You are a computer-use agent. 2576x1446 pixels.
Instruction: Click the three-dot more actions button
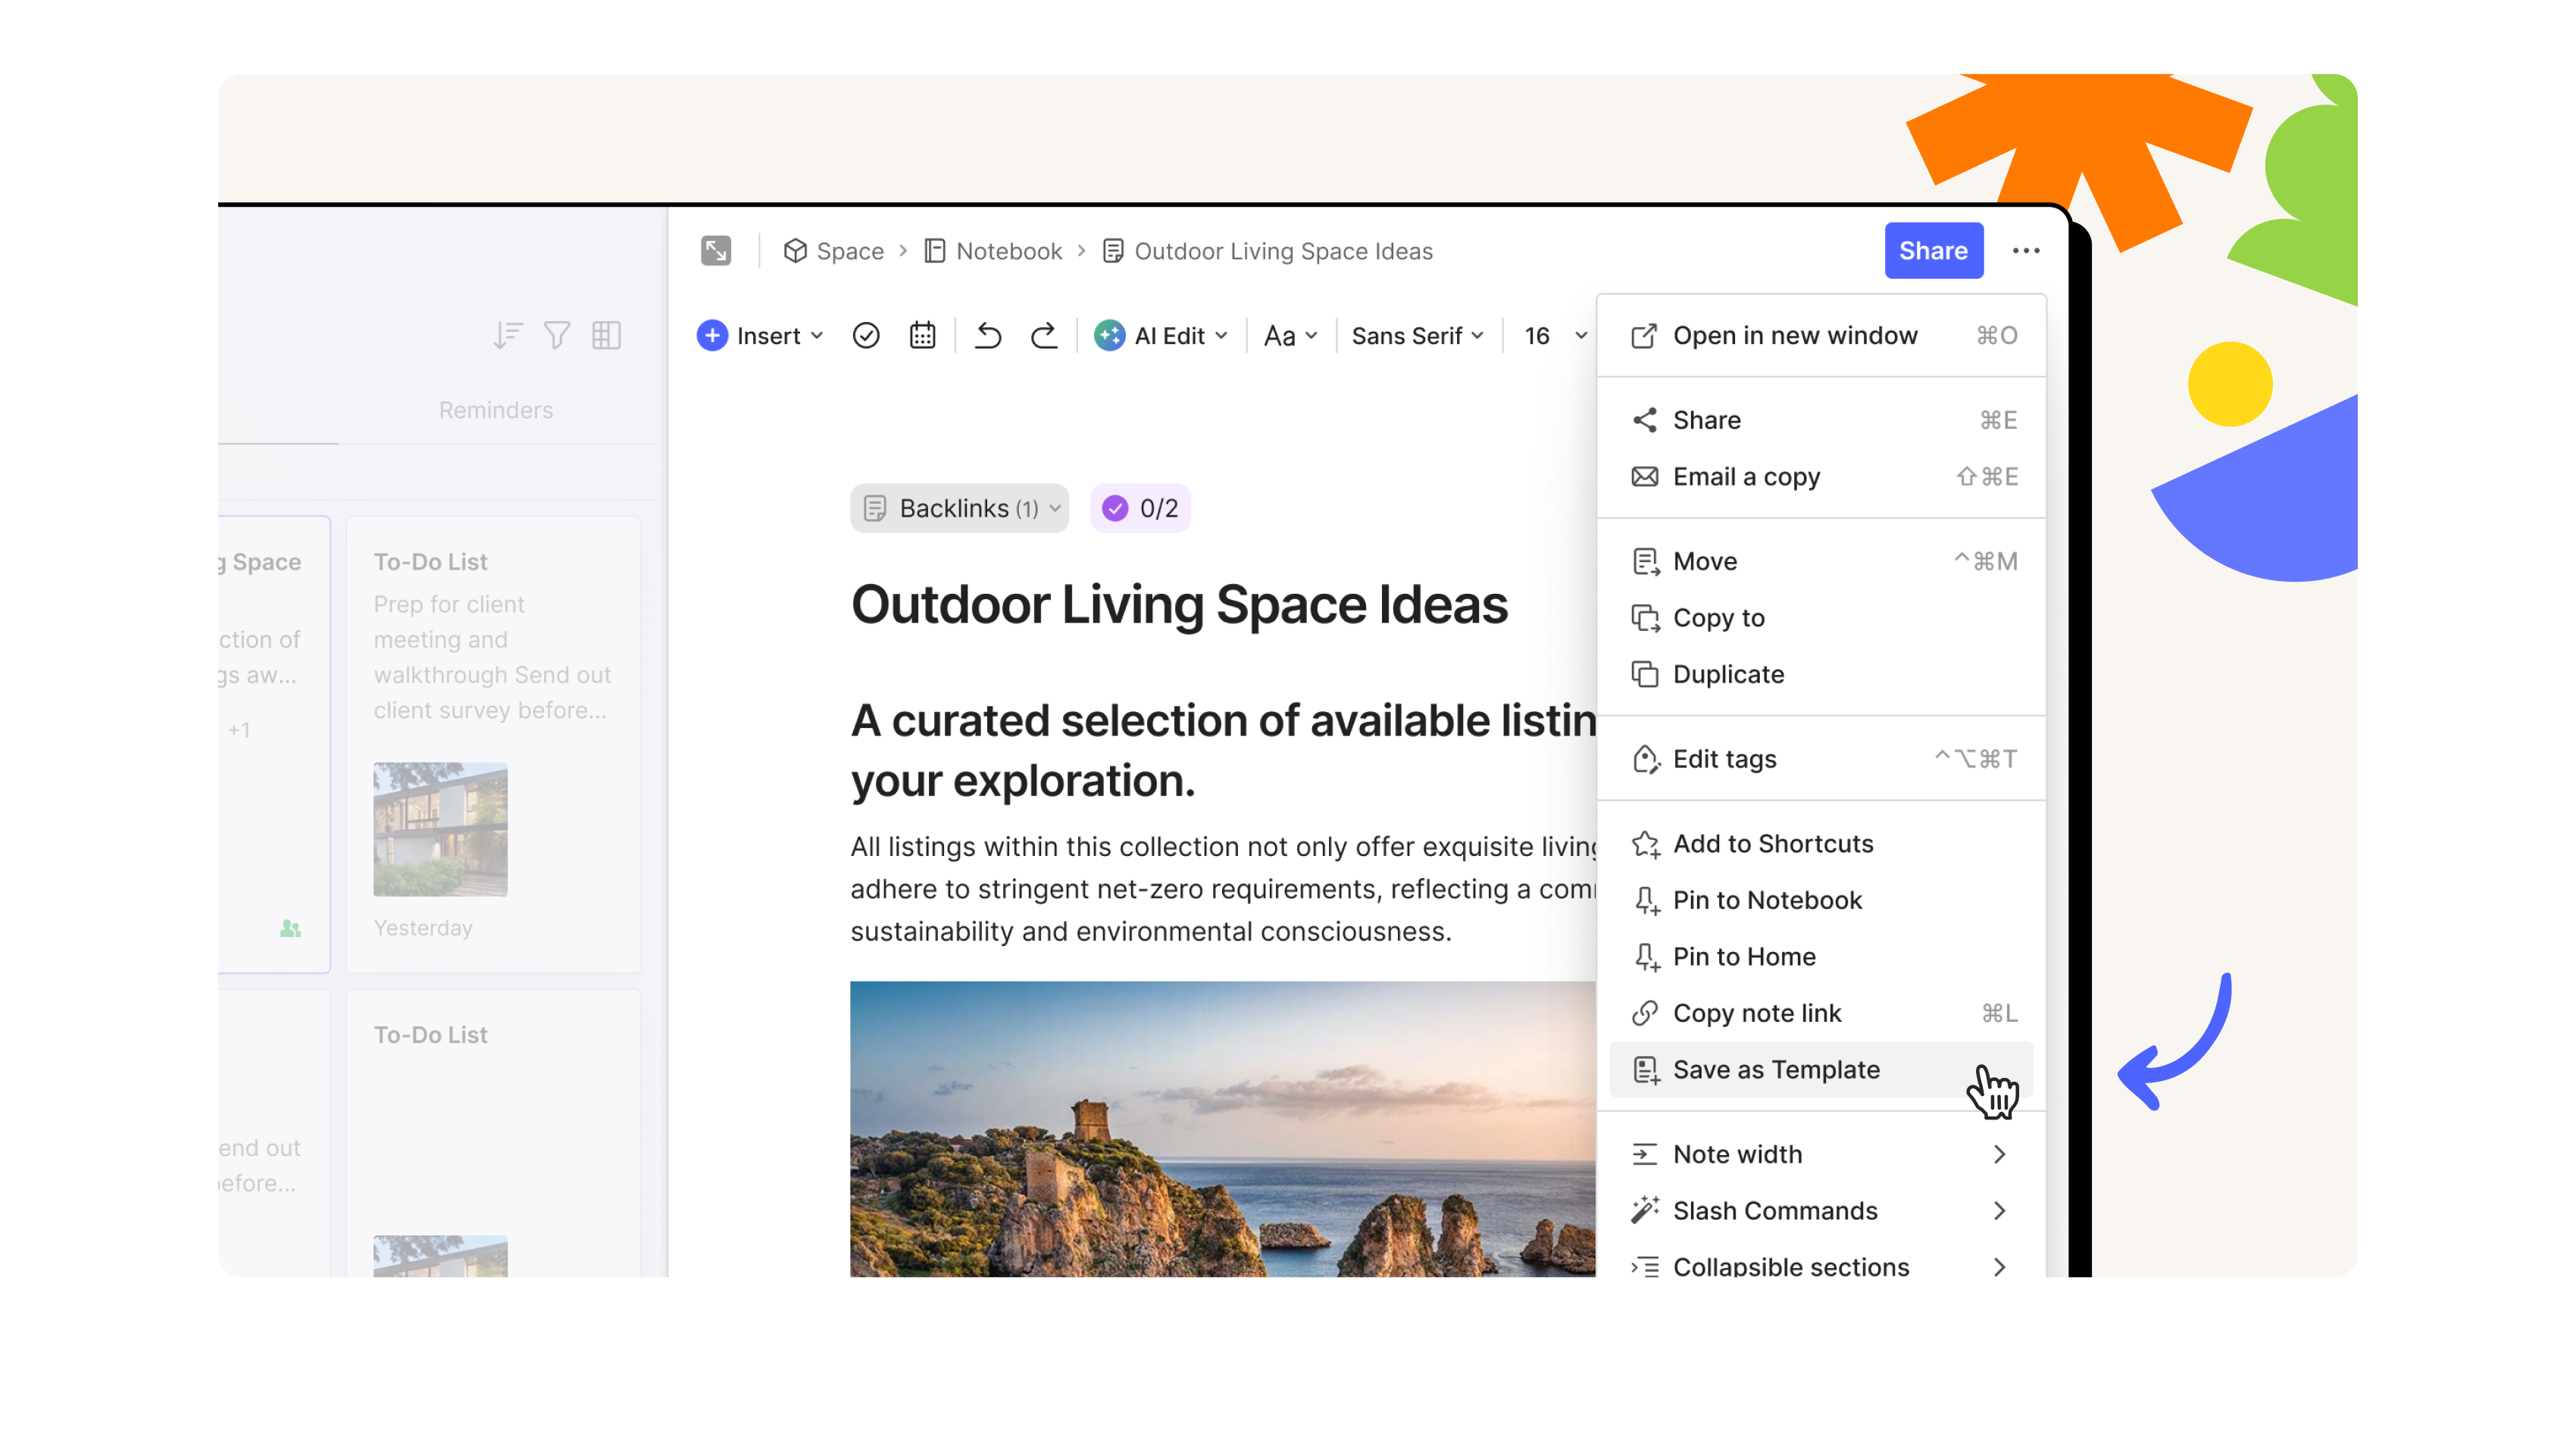pos(2026,251)
